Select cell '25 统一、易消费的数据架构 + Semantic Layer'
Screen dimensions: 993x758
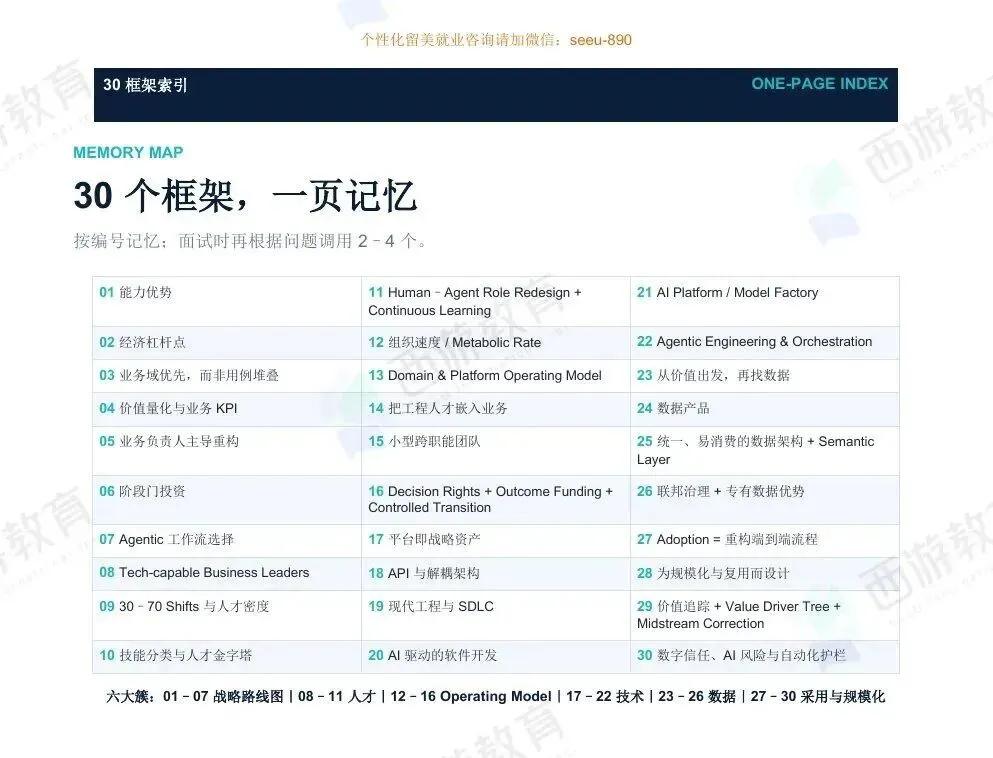[765, 451]
